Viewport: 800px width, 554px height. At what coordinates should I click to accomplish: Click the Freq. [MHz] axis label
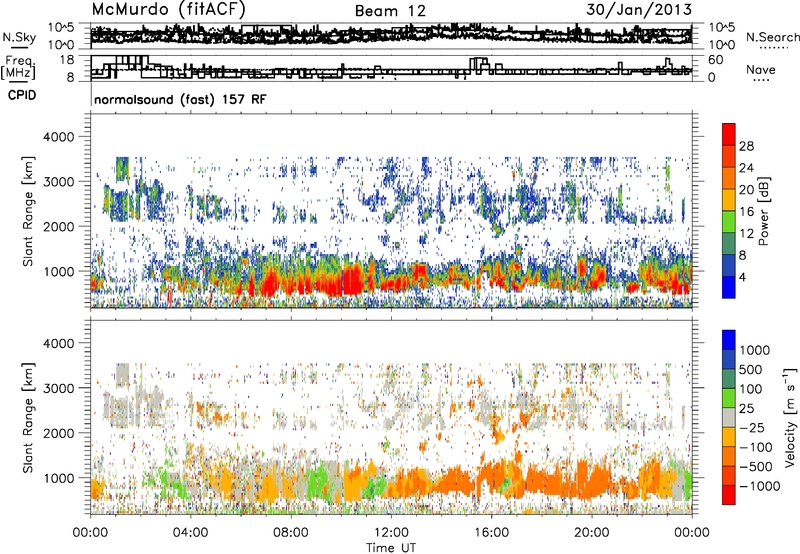(18, 67)
